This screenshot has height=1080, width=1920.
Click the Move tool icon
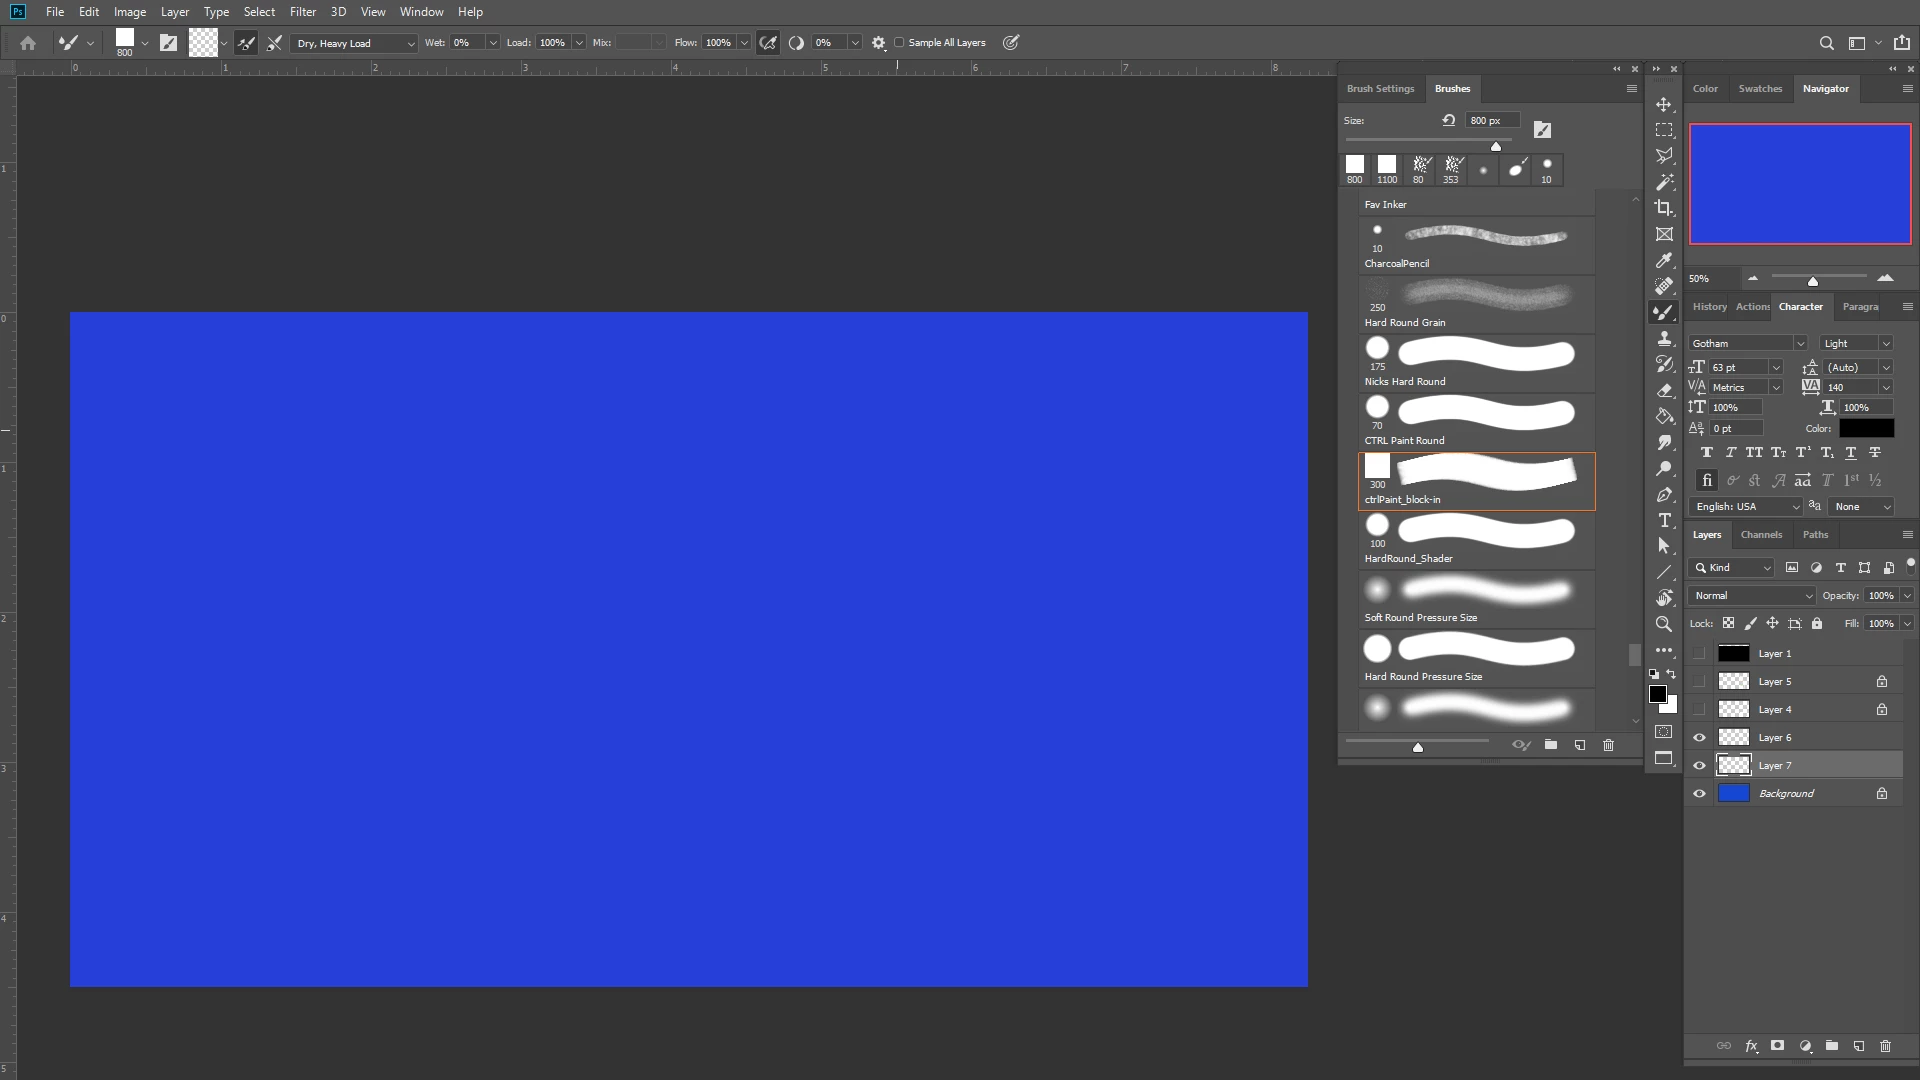(1664, 104)
